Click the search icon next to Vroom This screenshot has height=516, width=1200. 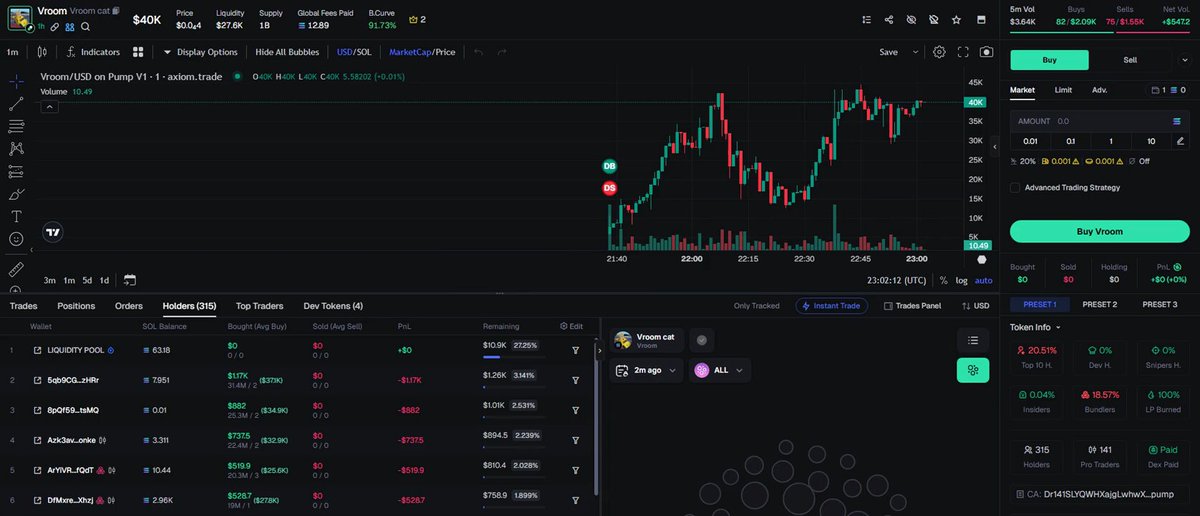[86, 27]
